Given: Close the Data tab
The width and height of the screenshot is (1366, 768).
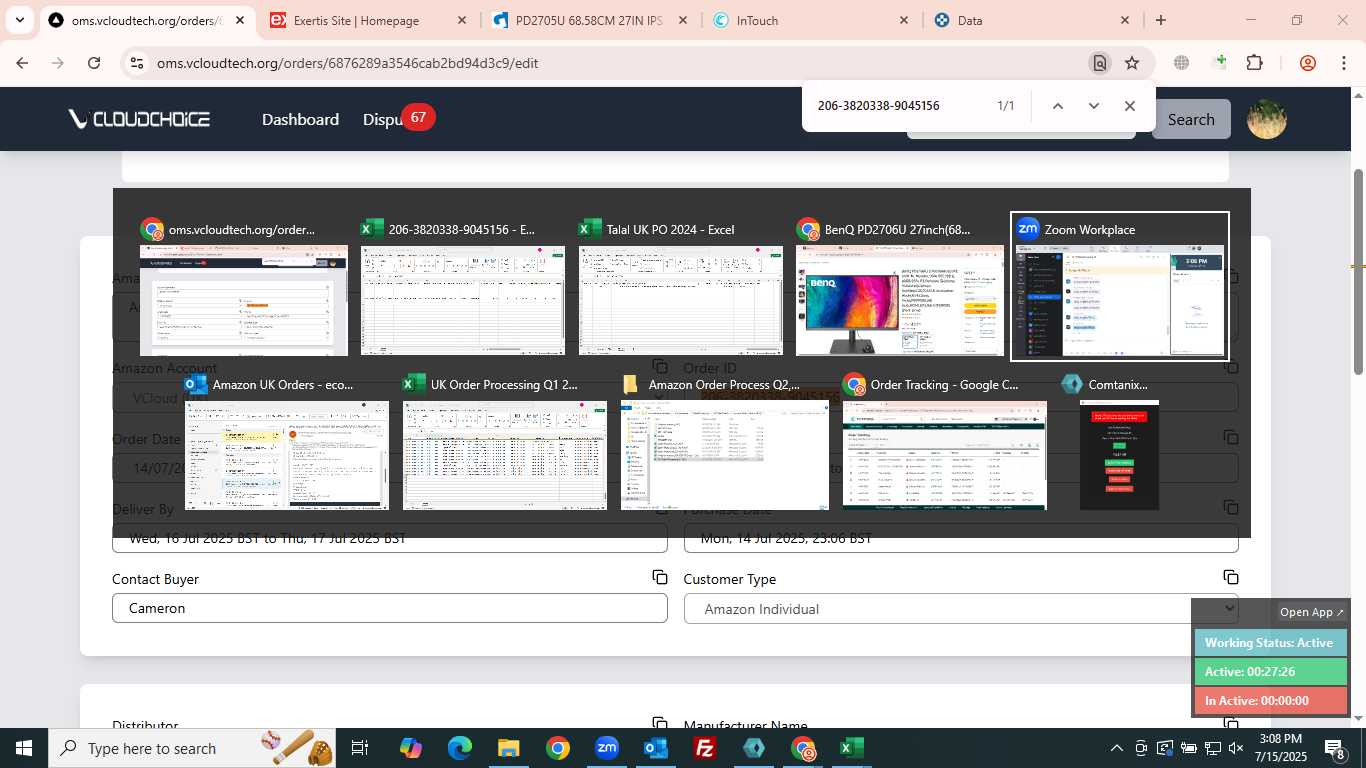Looking at the screenshot, I should tap(1125, 20).
